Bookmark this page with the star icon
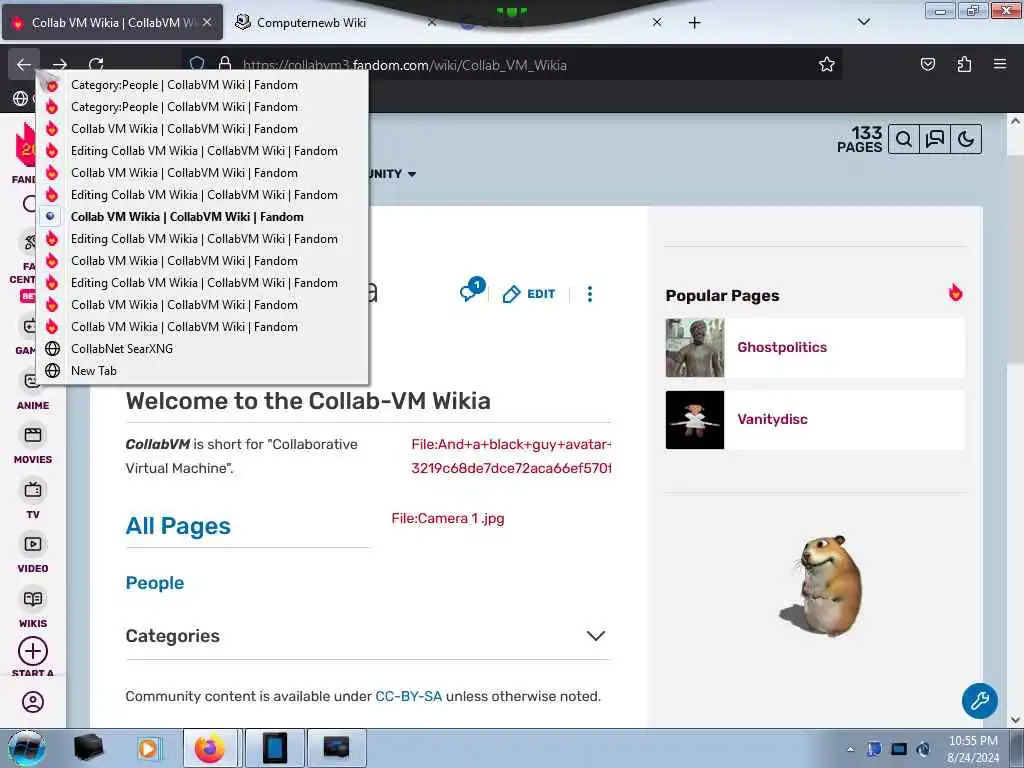 (x=827, y=65)
